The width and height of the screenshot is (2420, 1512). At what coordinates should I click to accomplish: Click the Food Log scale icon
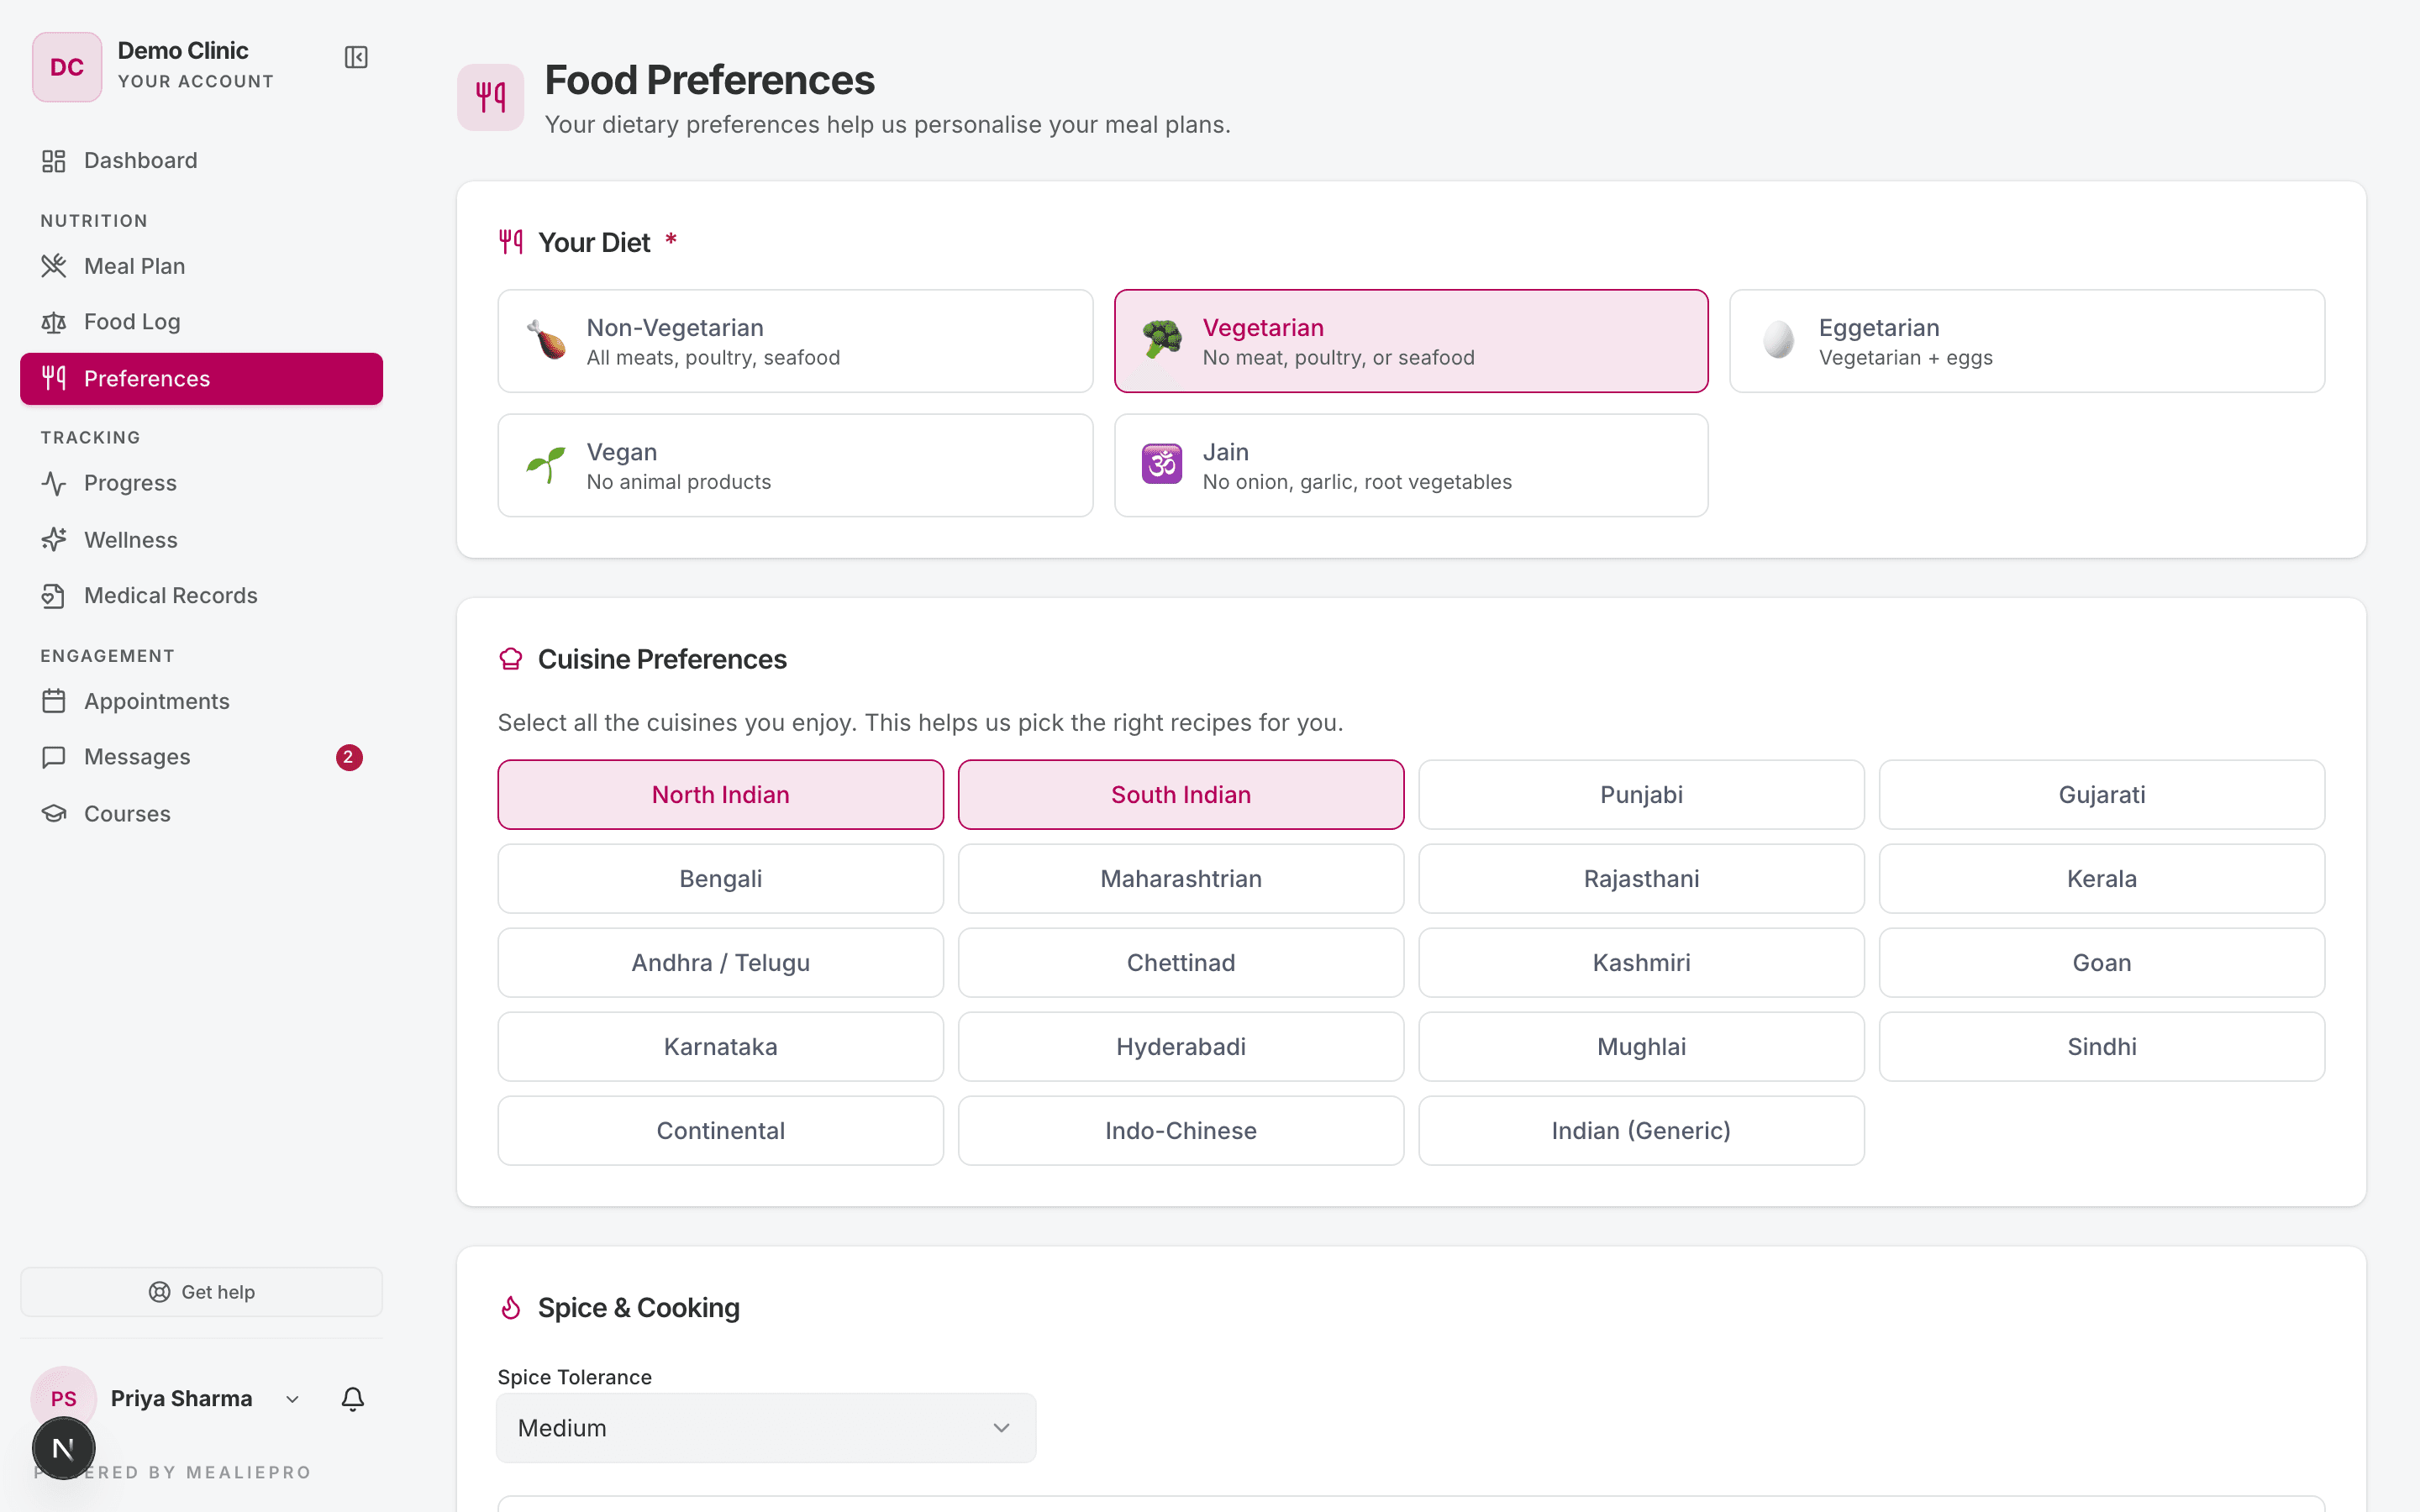(x=54, y=322)
